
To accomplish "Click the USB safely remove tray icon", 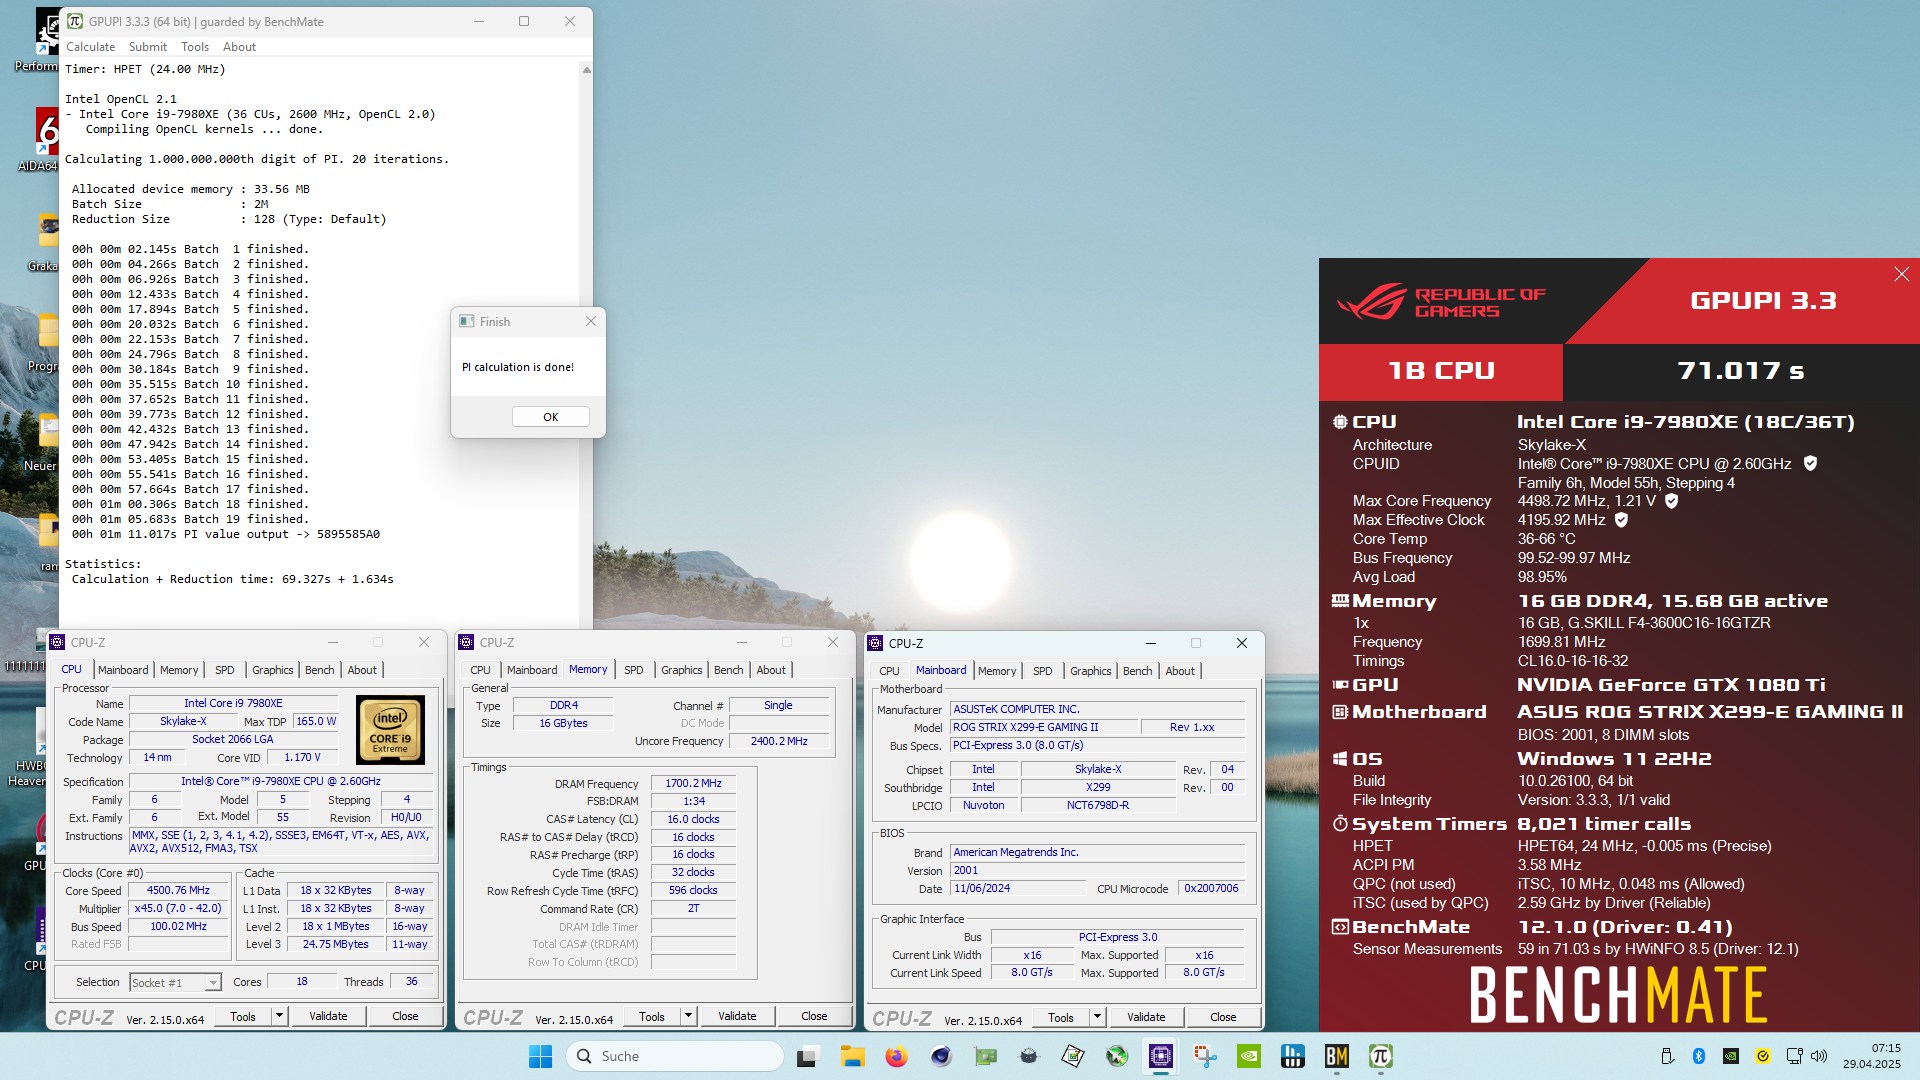I will [x=1666, y=1056].
